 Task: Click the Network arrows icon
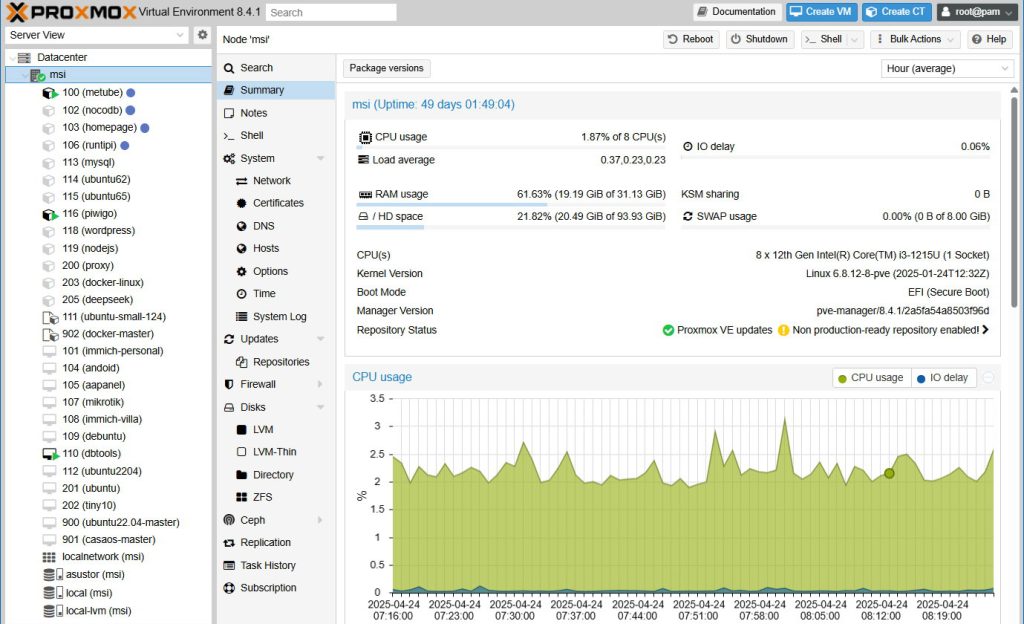(x=242, y=181)
